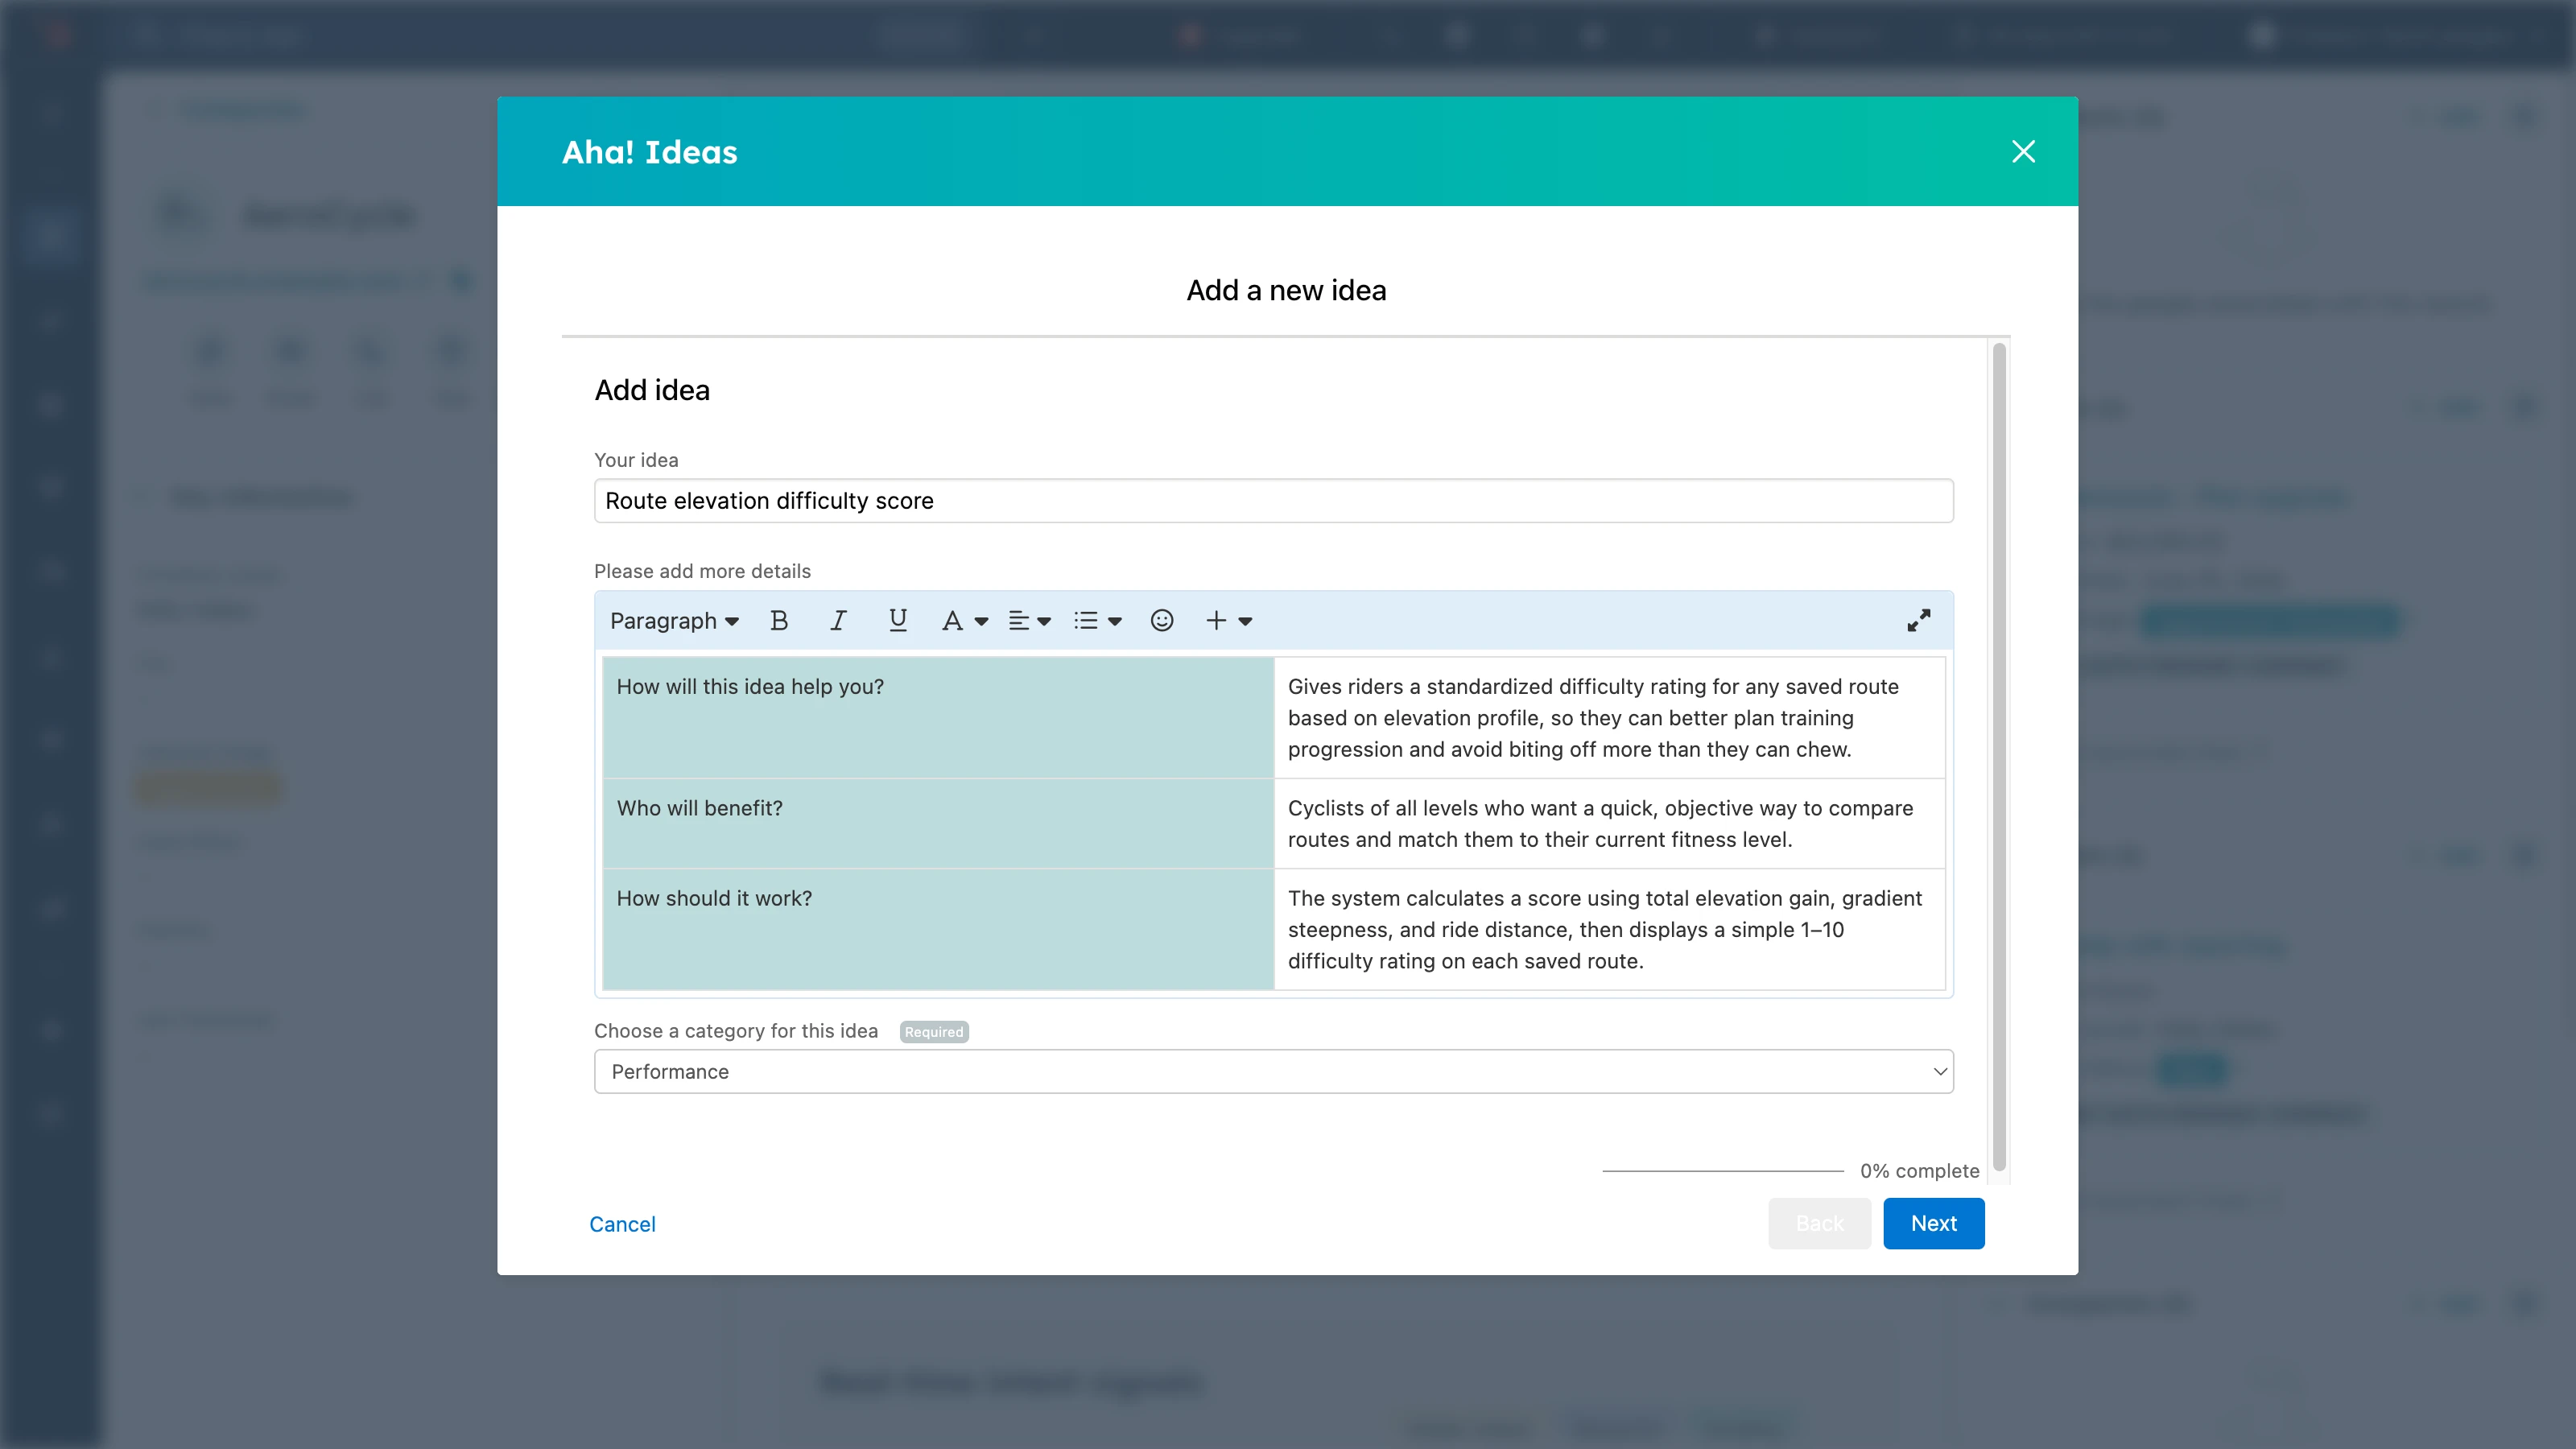Open the text alignment dropdown
This screenshot has width=2576, height=1449.
coord(1029,621)
